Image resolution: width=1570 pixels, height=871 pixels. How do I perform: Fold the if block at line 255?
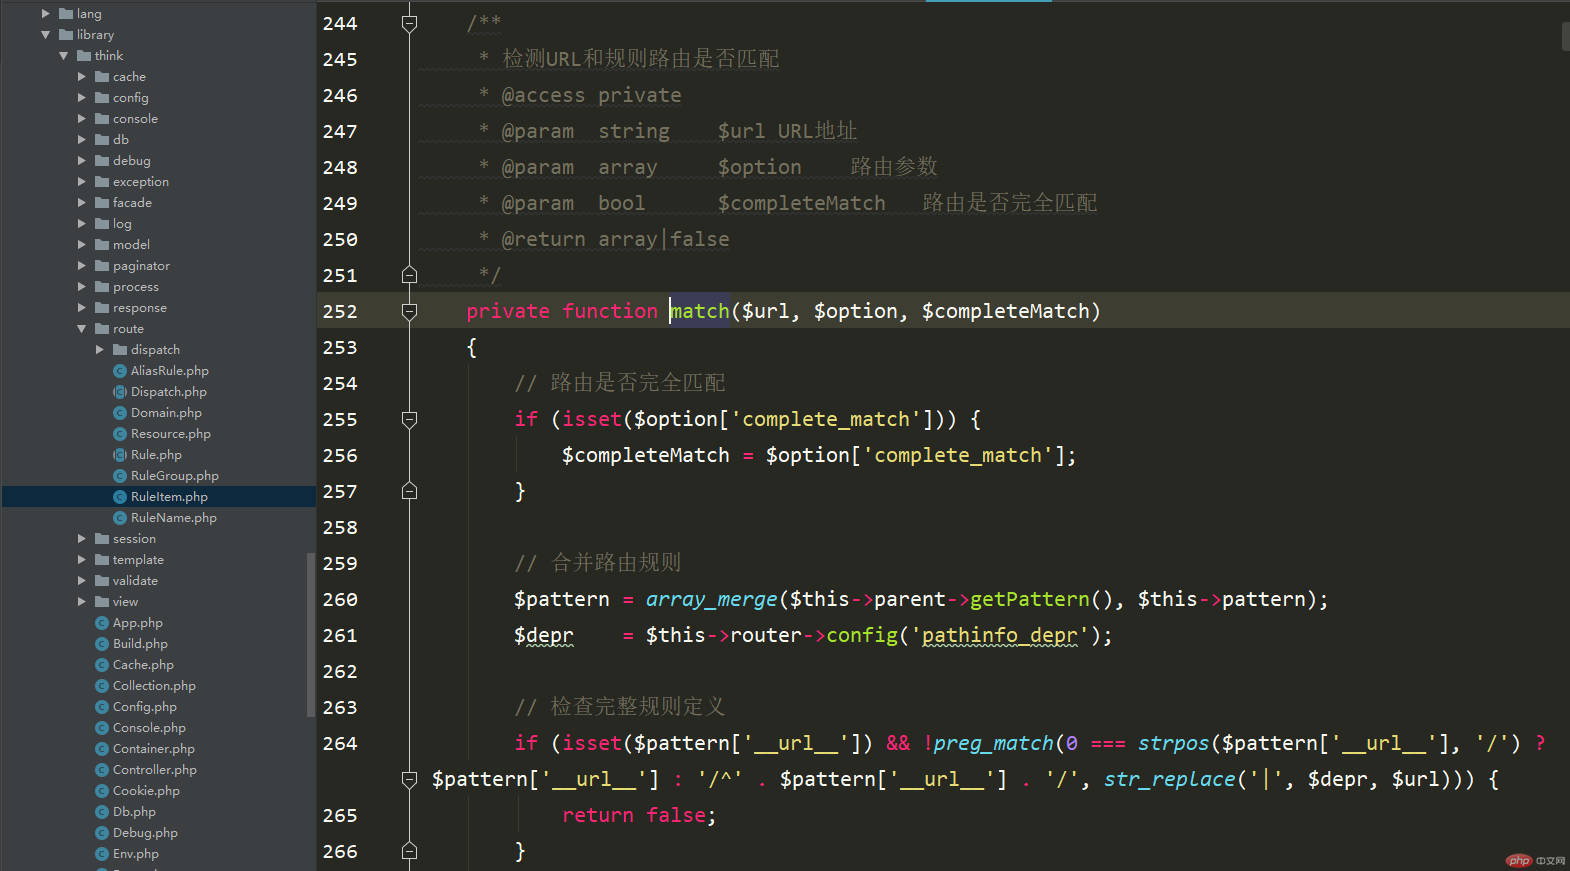click(409, 419)
